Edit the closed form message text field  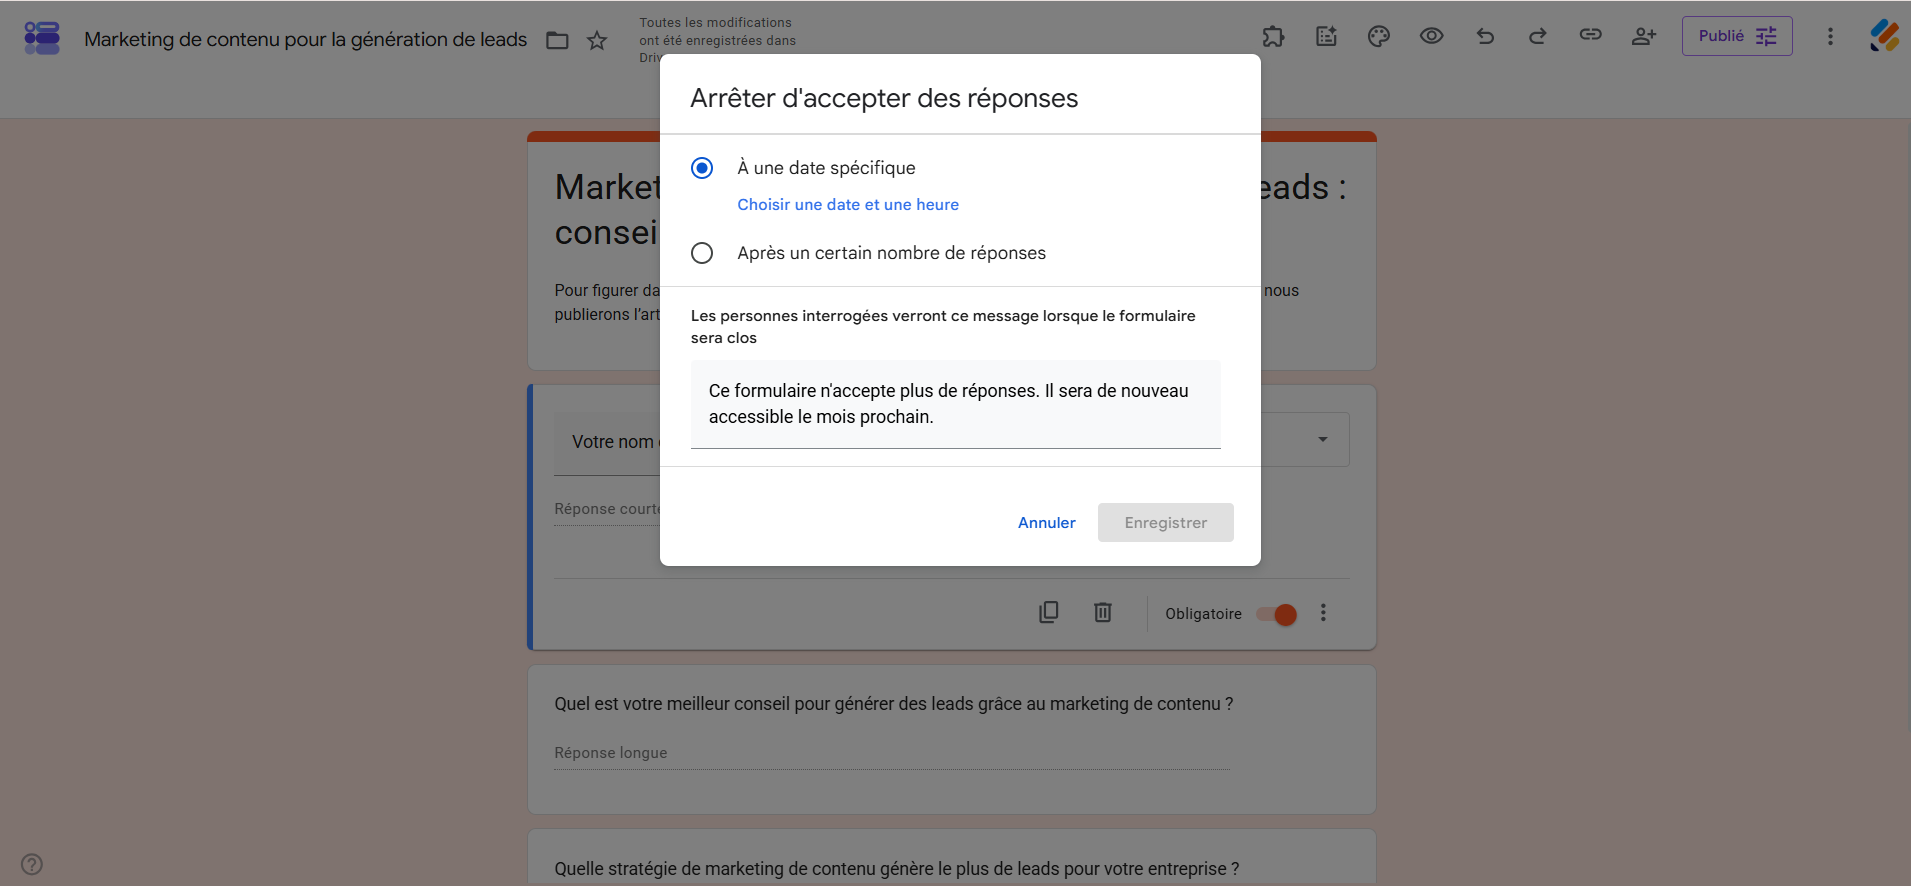(956, 404)
